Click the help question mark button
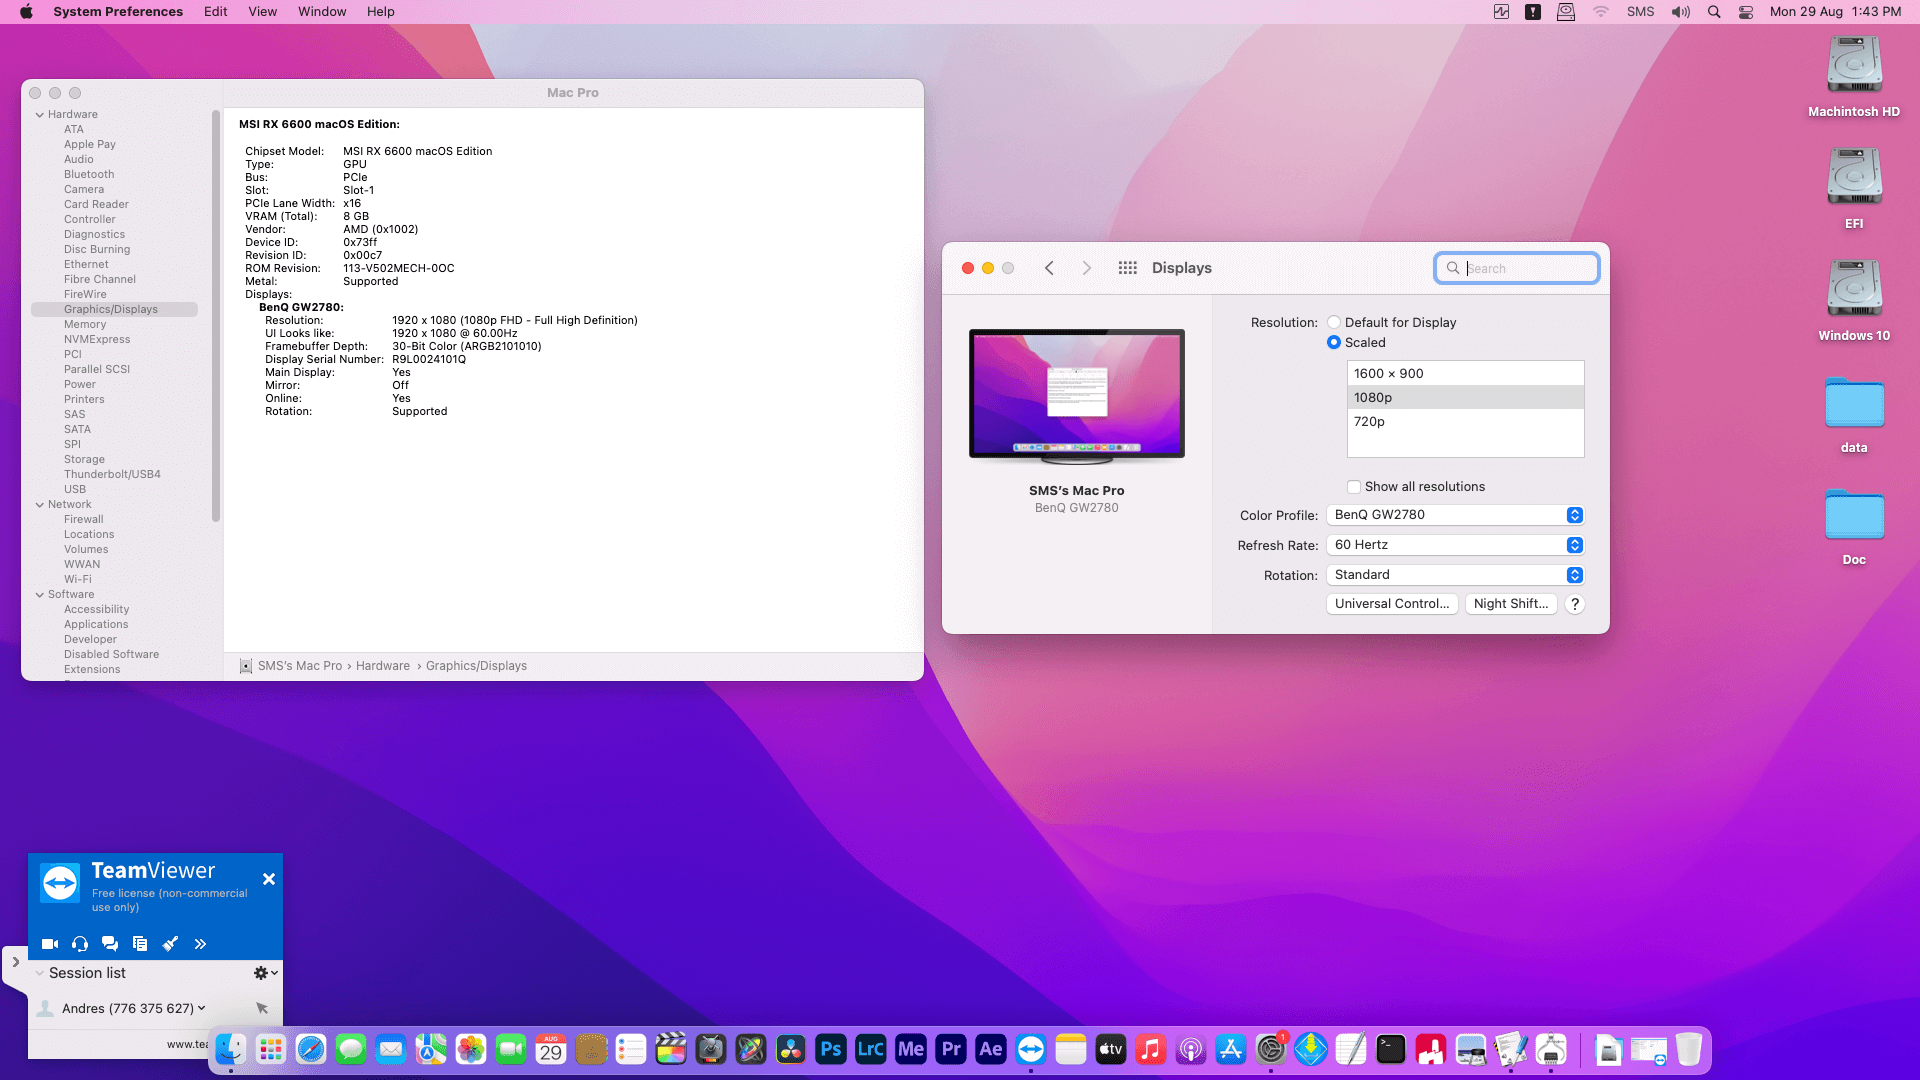This screenshot has height=1080, width=1920. [1575, 604]
